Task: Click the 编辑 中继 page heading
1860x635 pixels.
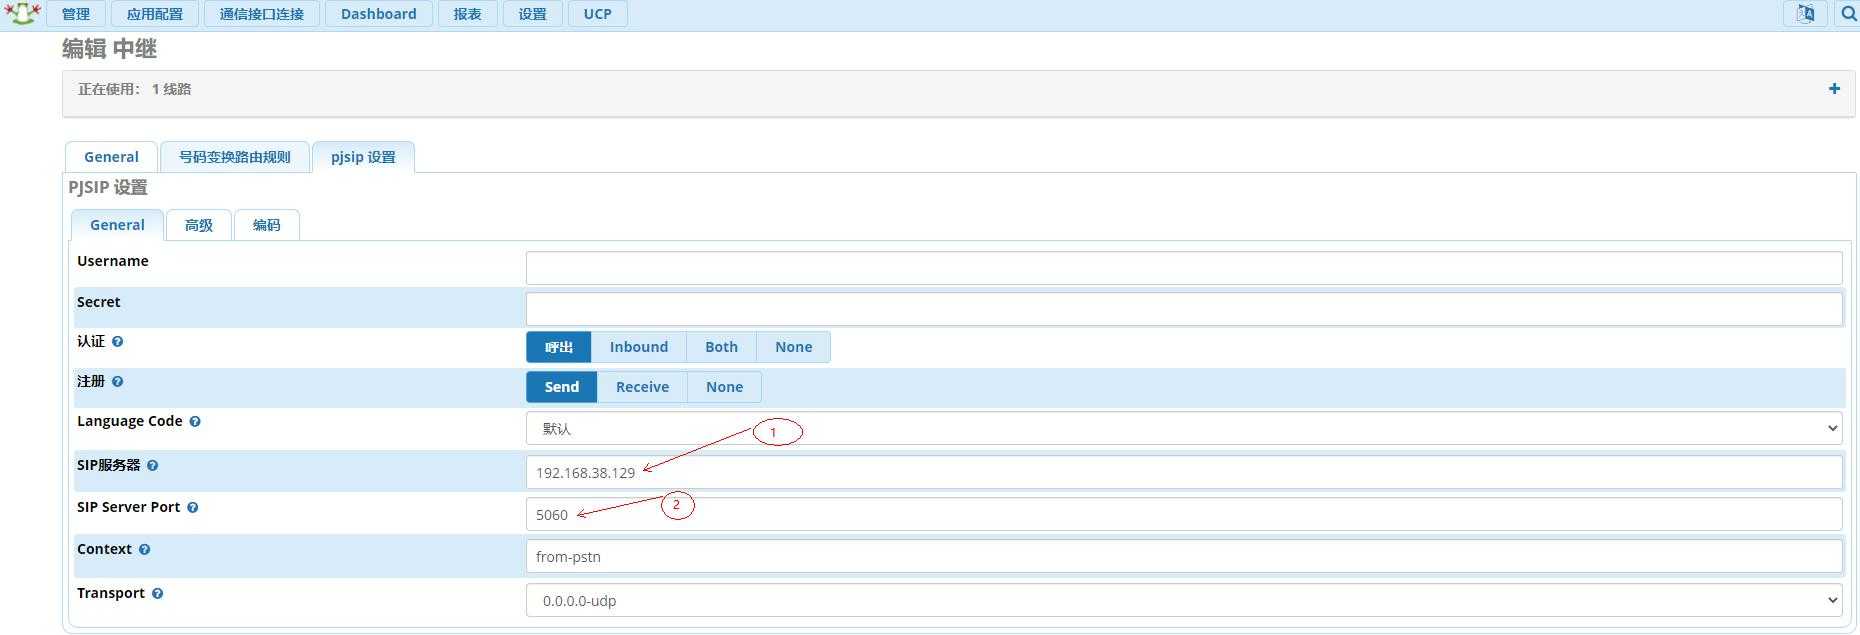Action: pyautogui.click(x=109, y=49)
